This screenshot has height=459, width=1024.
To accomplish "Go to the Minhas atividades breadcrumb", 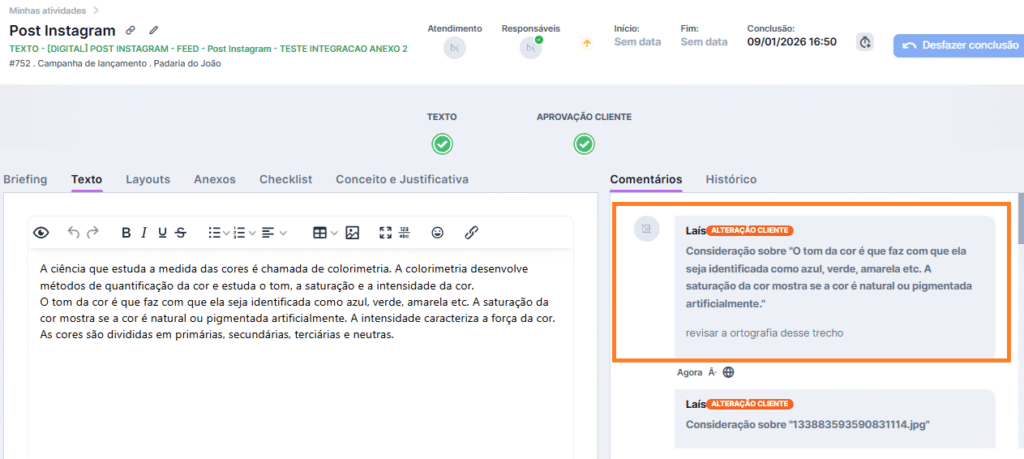I will point(46,9).
